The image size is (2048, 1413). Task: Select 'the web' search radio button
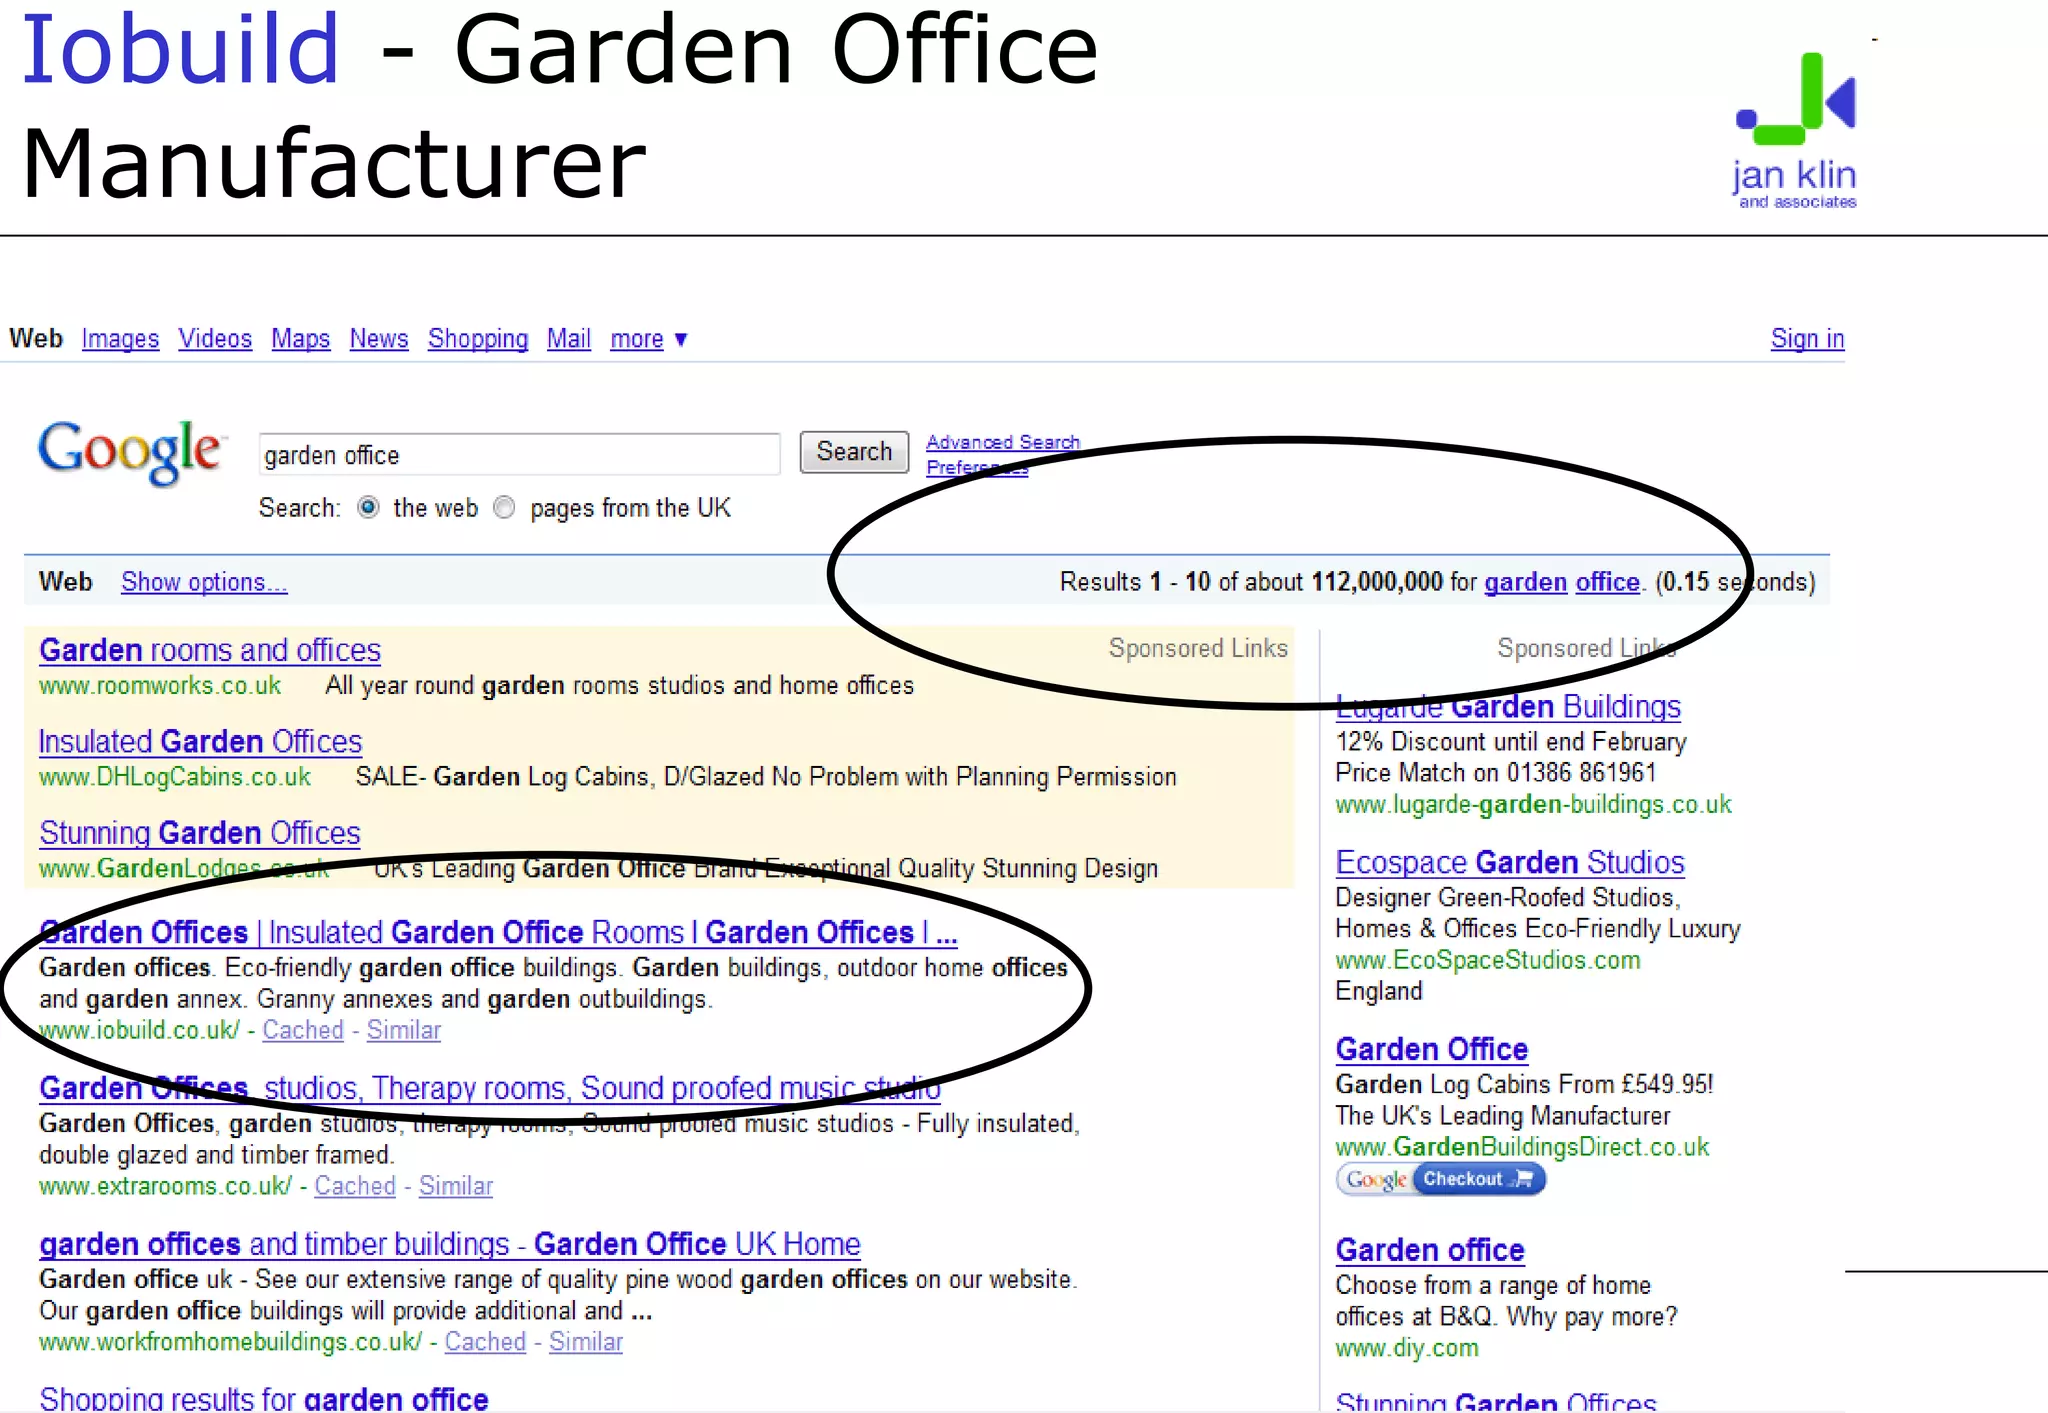pyautogui.click(x=369, y=508)
